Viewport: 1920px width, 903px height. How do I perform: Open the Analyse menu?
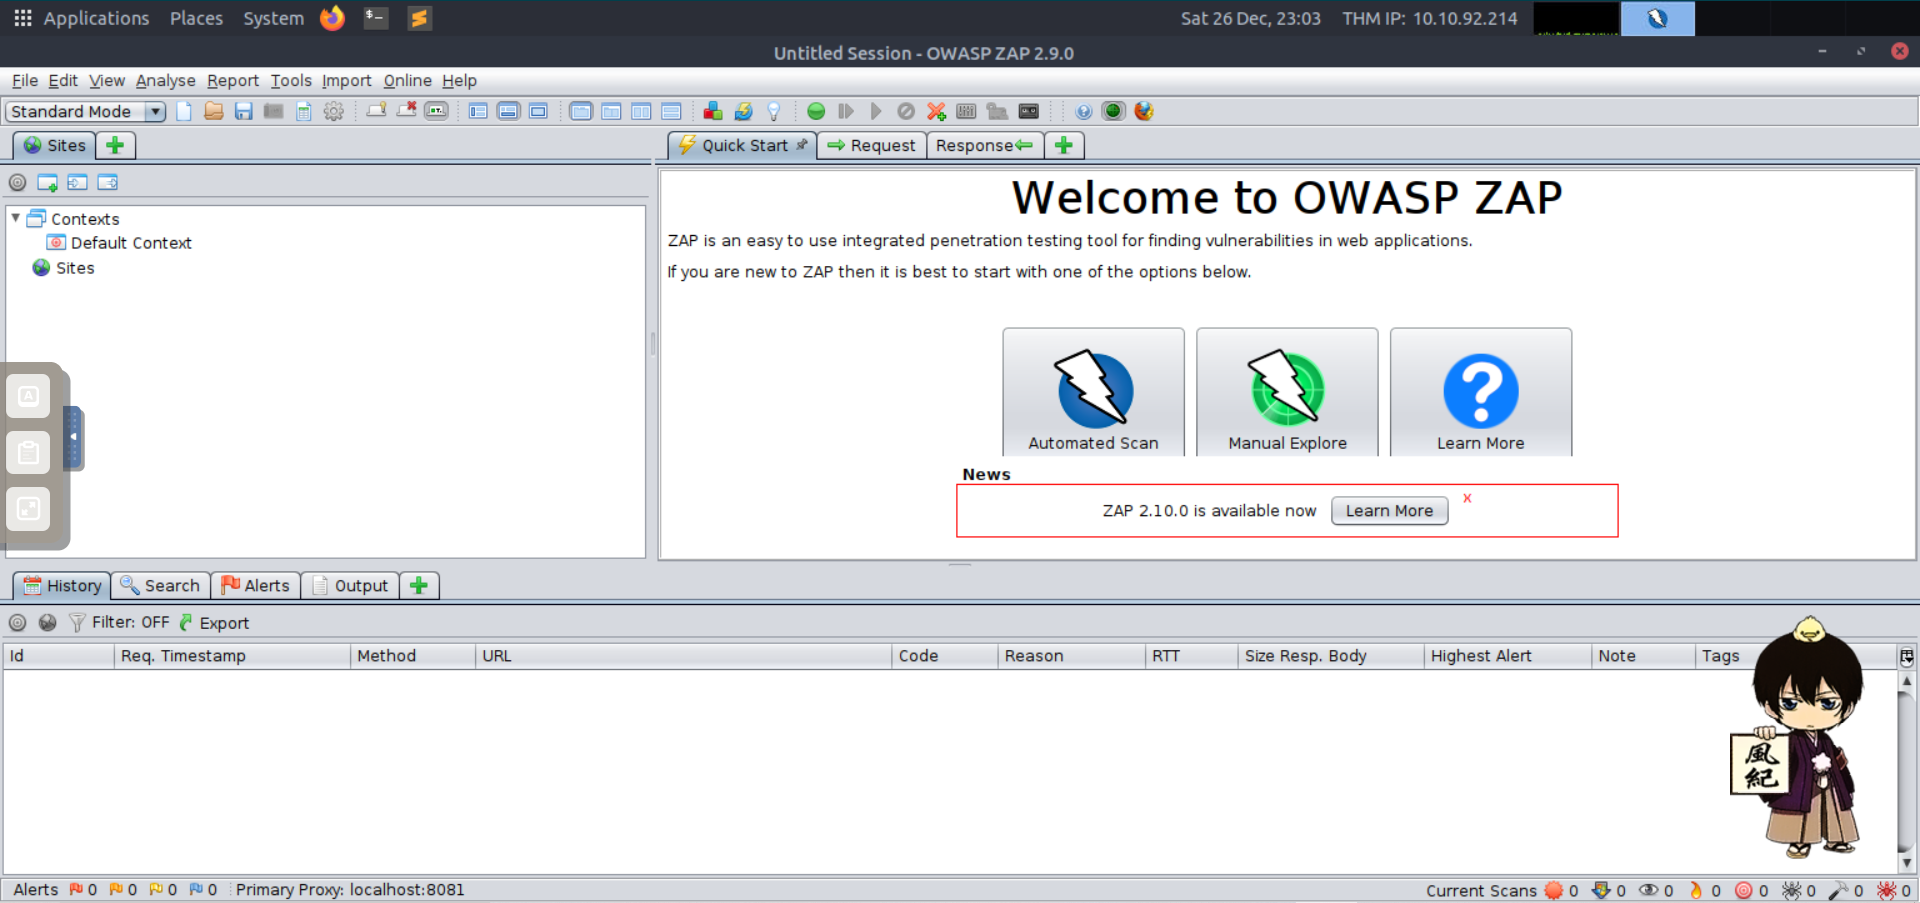tap(165, 80)
